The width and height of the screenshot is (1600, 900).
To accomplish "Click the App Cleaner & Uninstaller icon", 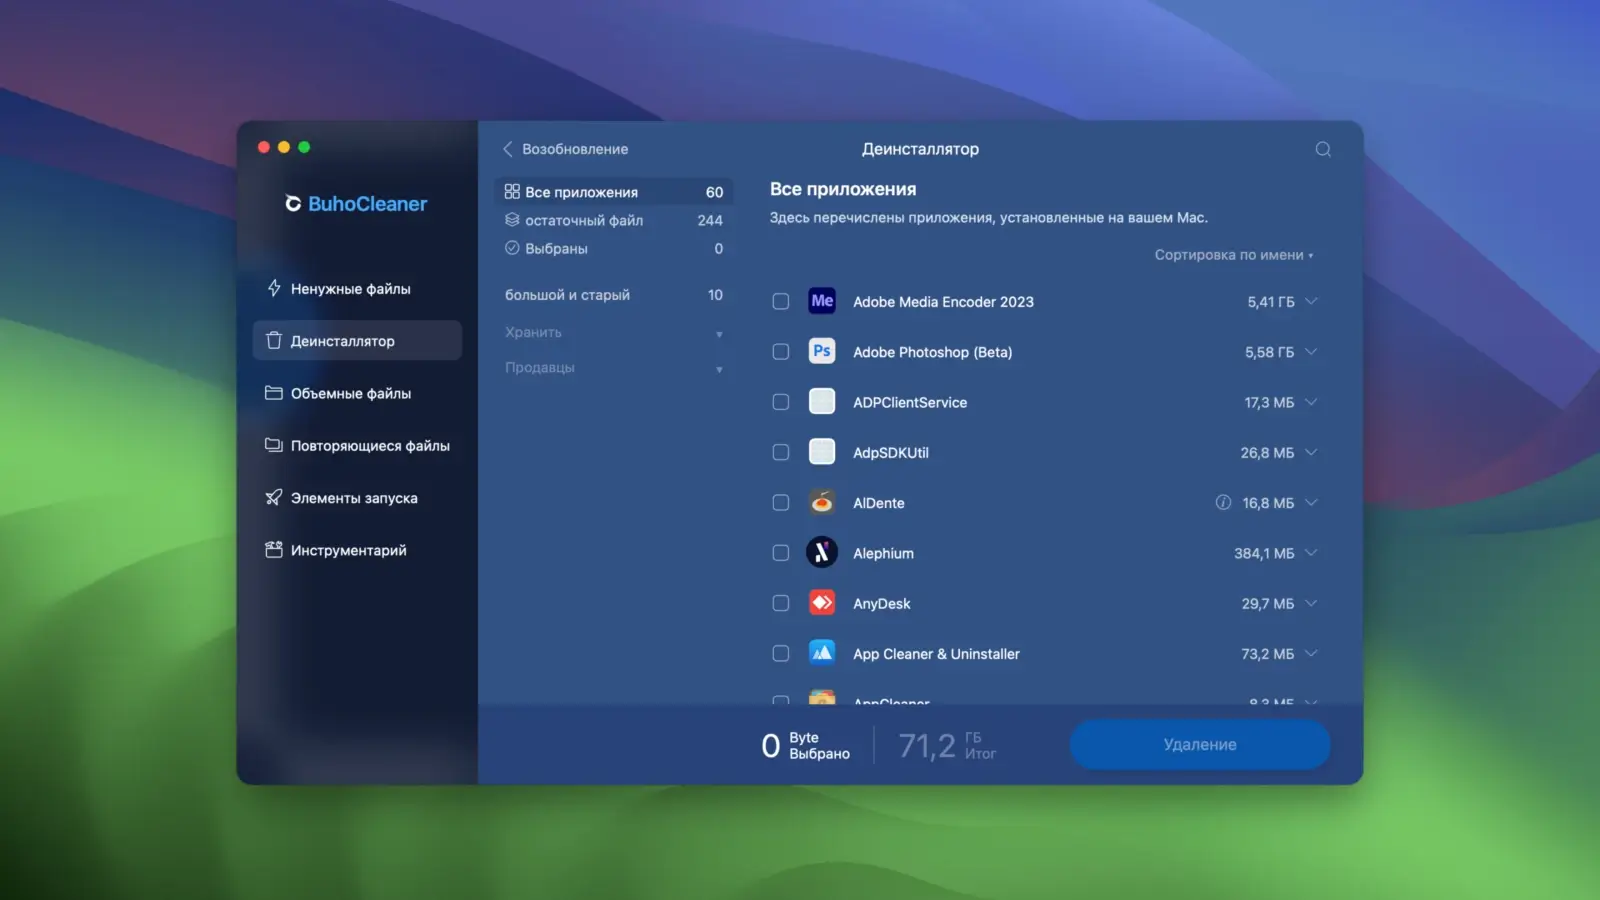I will 822,653.
